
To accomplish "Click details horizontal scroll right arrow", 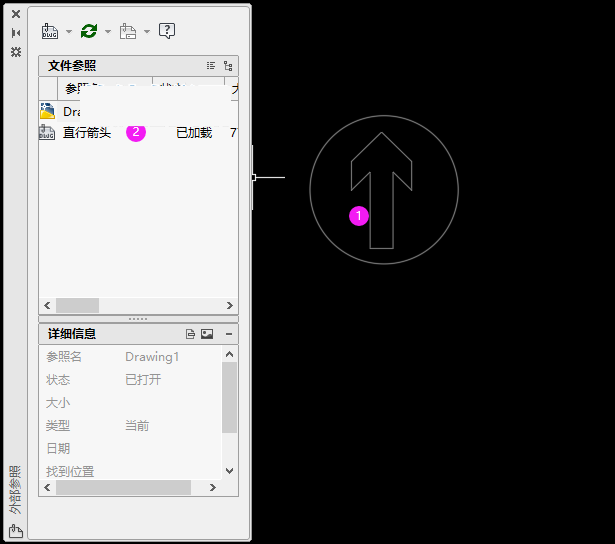I will 213,488.
